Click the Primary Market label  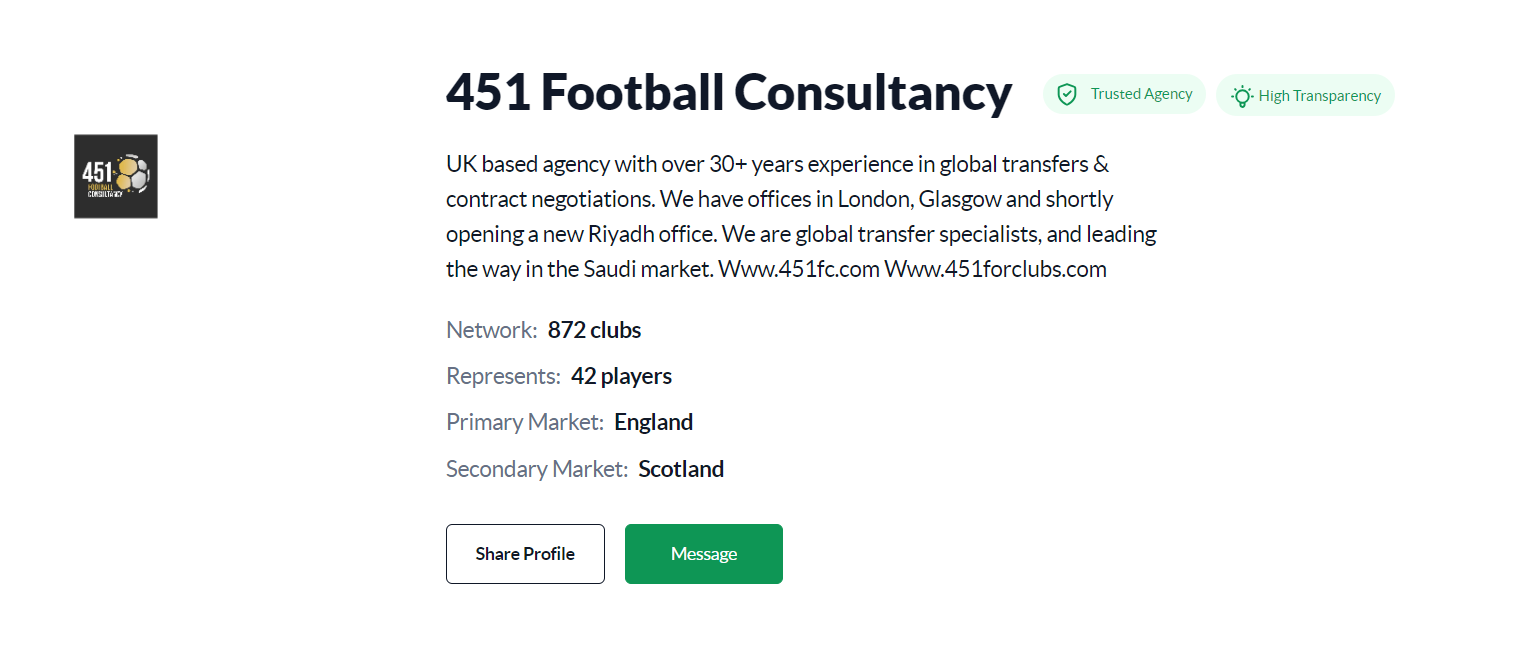tap(525, 422)
